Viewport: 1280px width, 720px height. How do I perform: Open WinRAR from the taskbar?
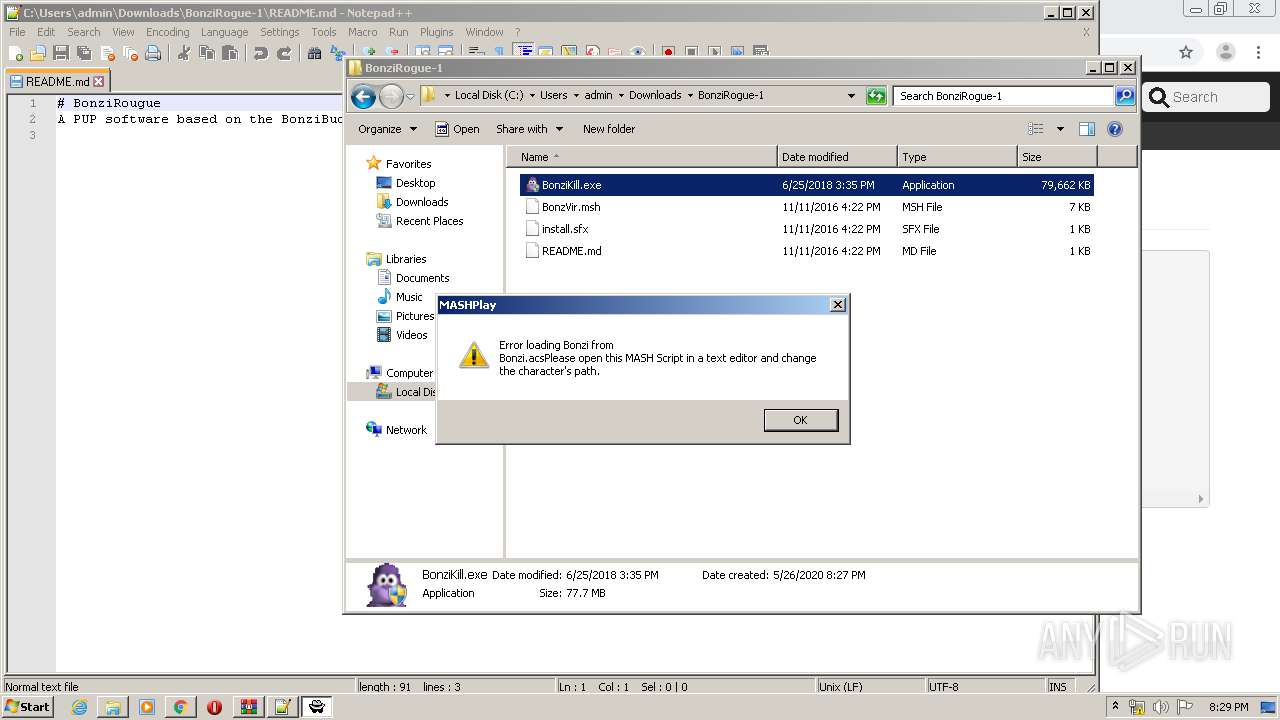(x=248, y=707)
